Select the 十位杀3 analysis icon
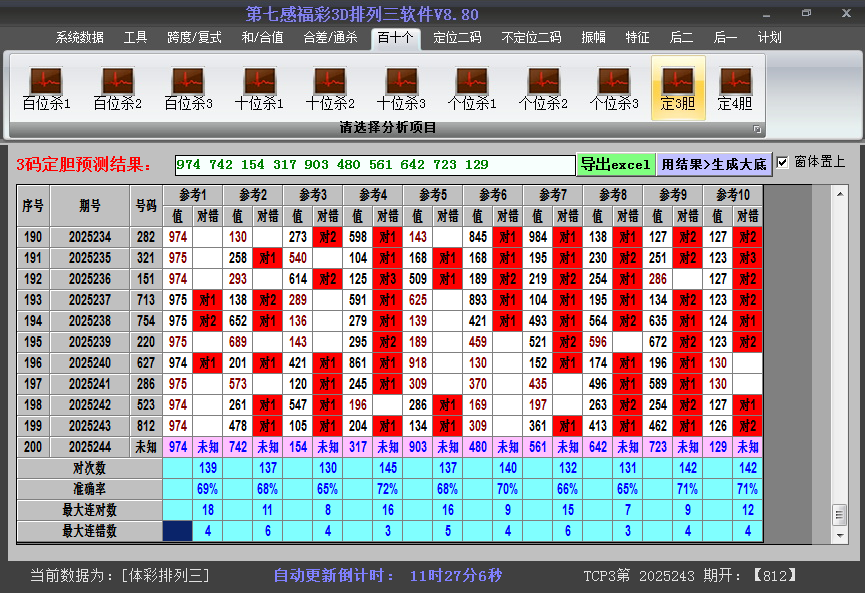This screenshot has width=865, height=593. point(401,81)
